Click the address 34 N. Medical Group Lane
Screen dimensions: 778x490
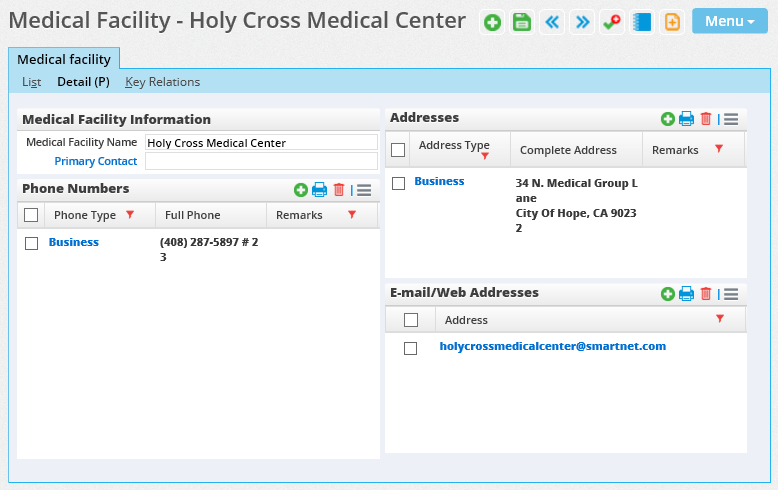(577, 190)
